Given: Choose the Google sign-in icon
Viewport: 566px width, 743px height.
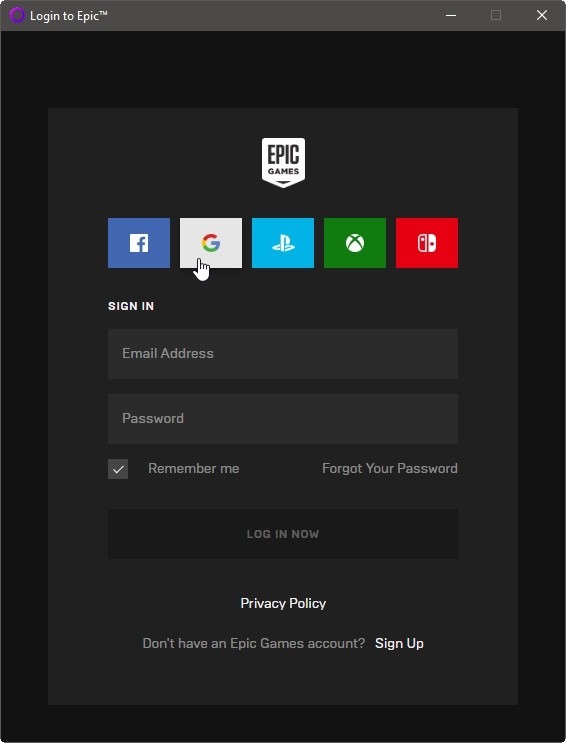Looking at the screenshot, I should point(211,243).
